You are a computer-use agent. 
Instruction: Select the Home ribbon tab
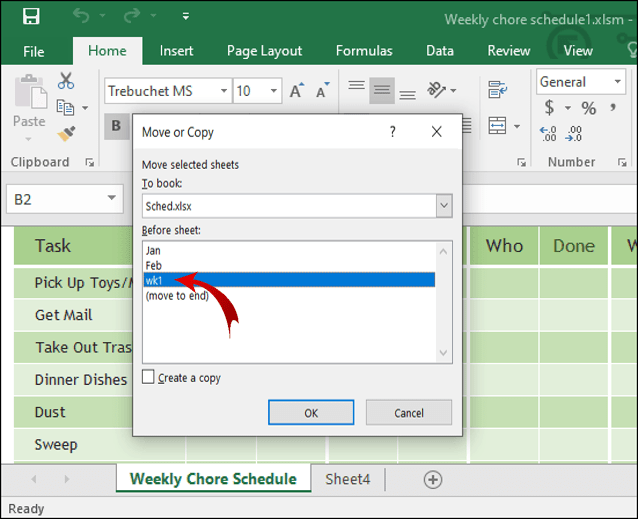[x=107, y=51]
